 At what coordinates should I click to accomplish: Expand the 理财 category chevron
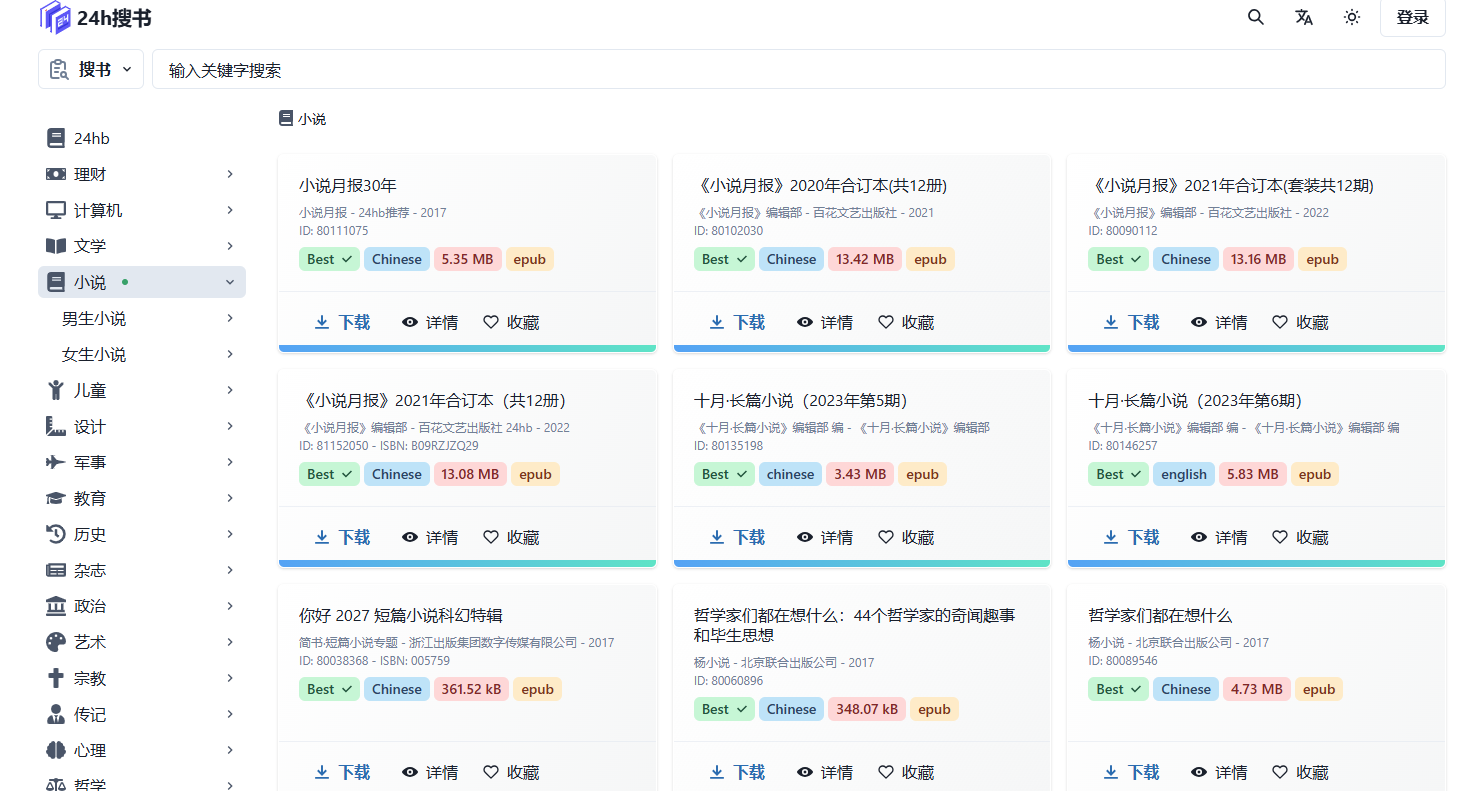(x=230, y=174)
